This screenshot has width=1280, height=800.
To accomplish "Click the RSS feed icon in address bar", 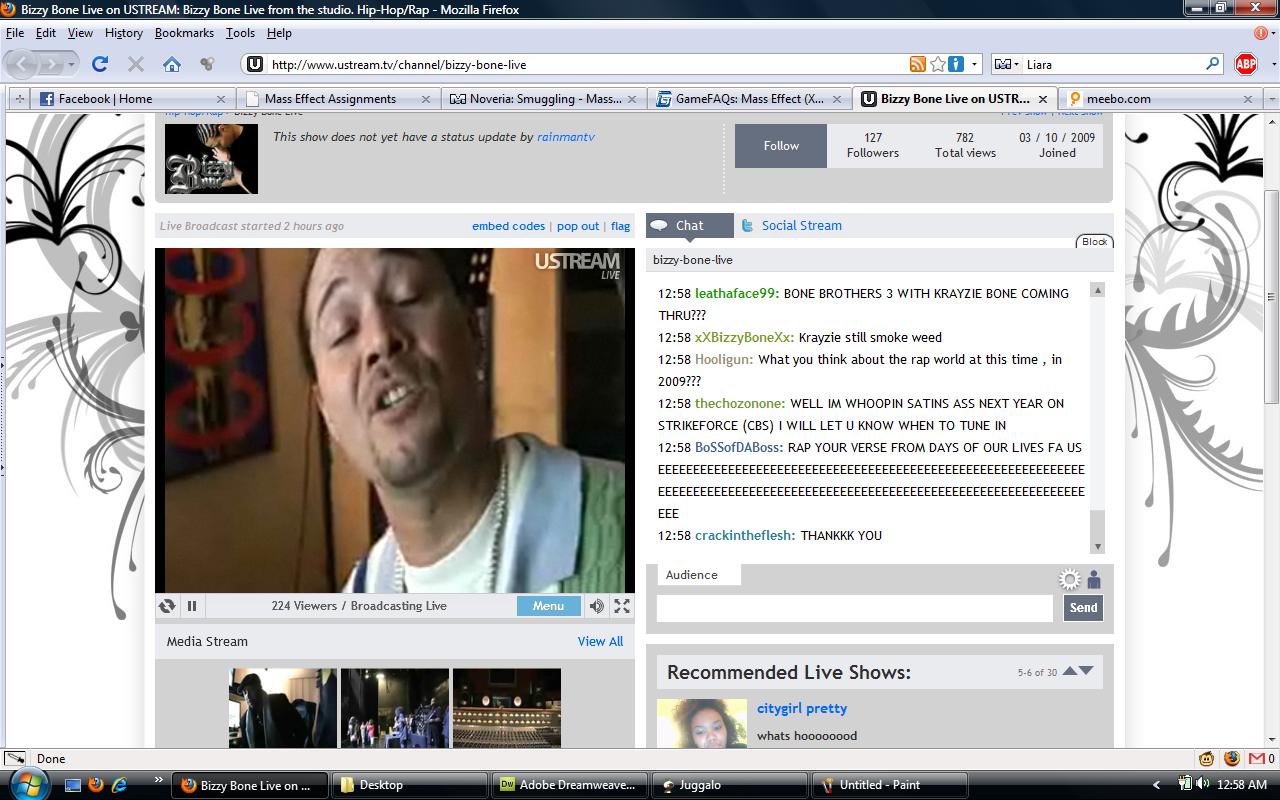I will click(917, 64).
